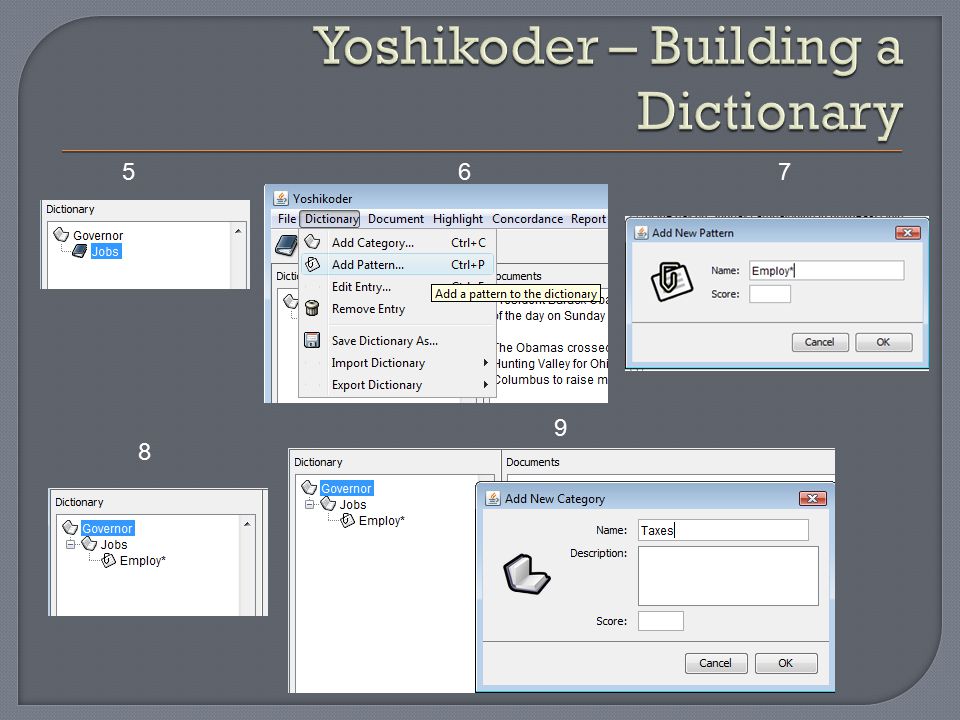The height and width of the screenshot is (720, 960).
Task: Click the Dictionary panel header in panel 9
Action: [318, 462]
